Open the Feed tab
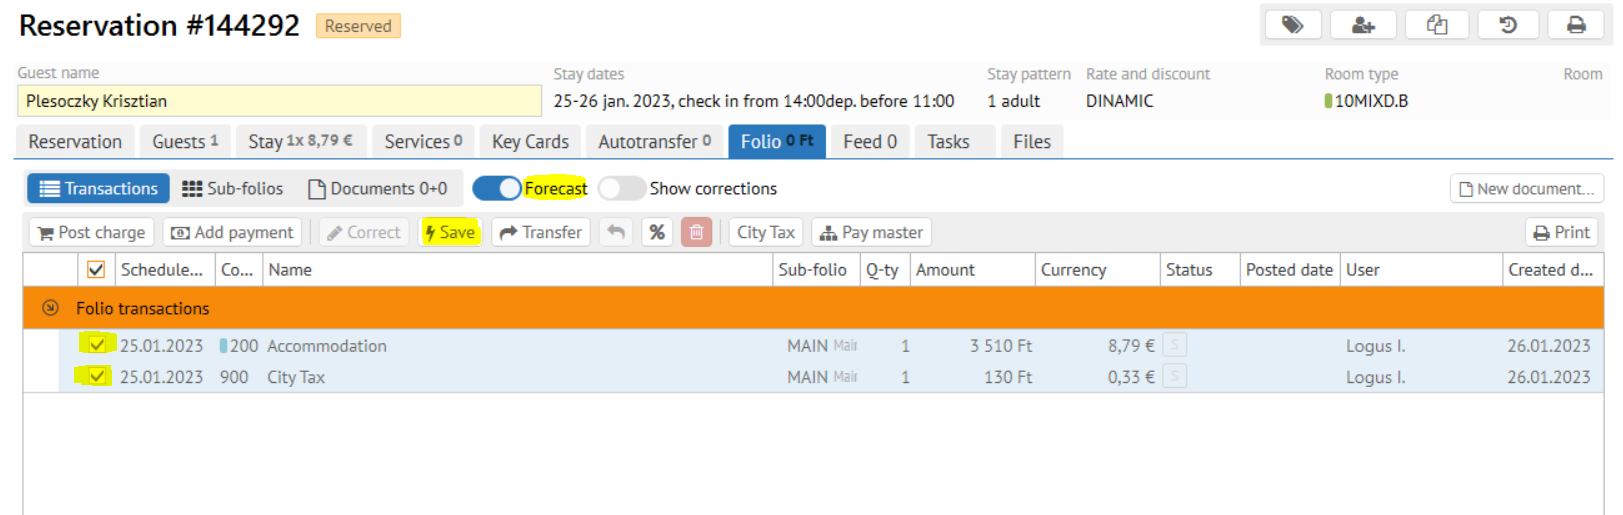The height and width of the screenshot is (515, 1623). tap(870, 141)
